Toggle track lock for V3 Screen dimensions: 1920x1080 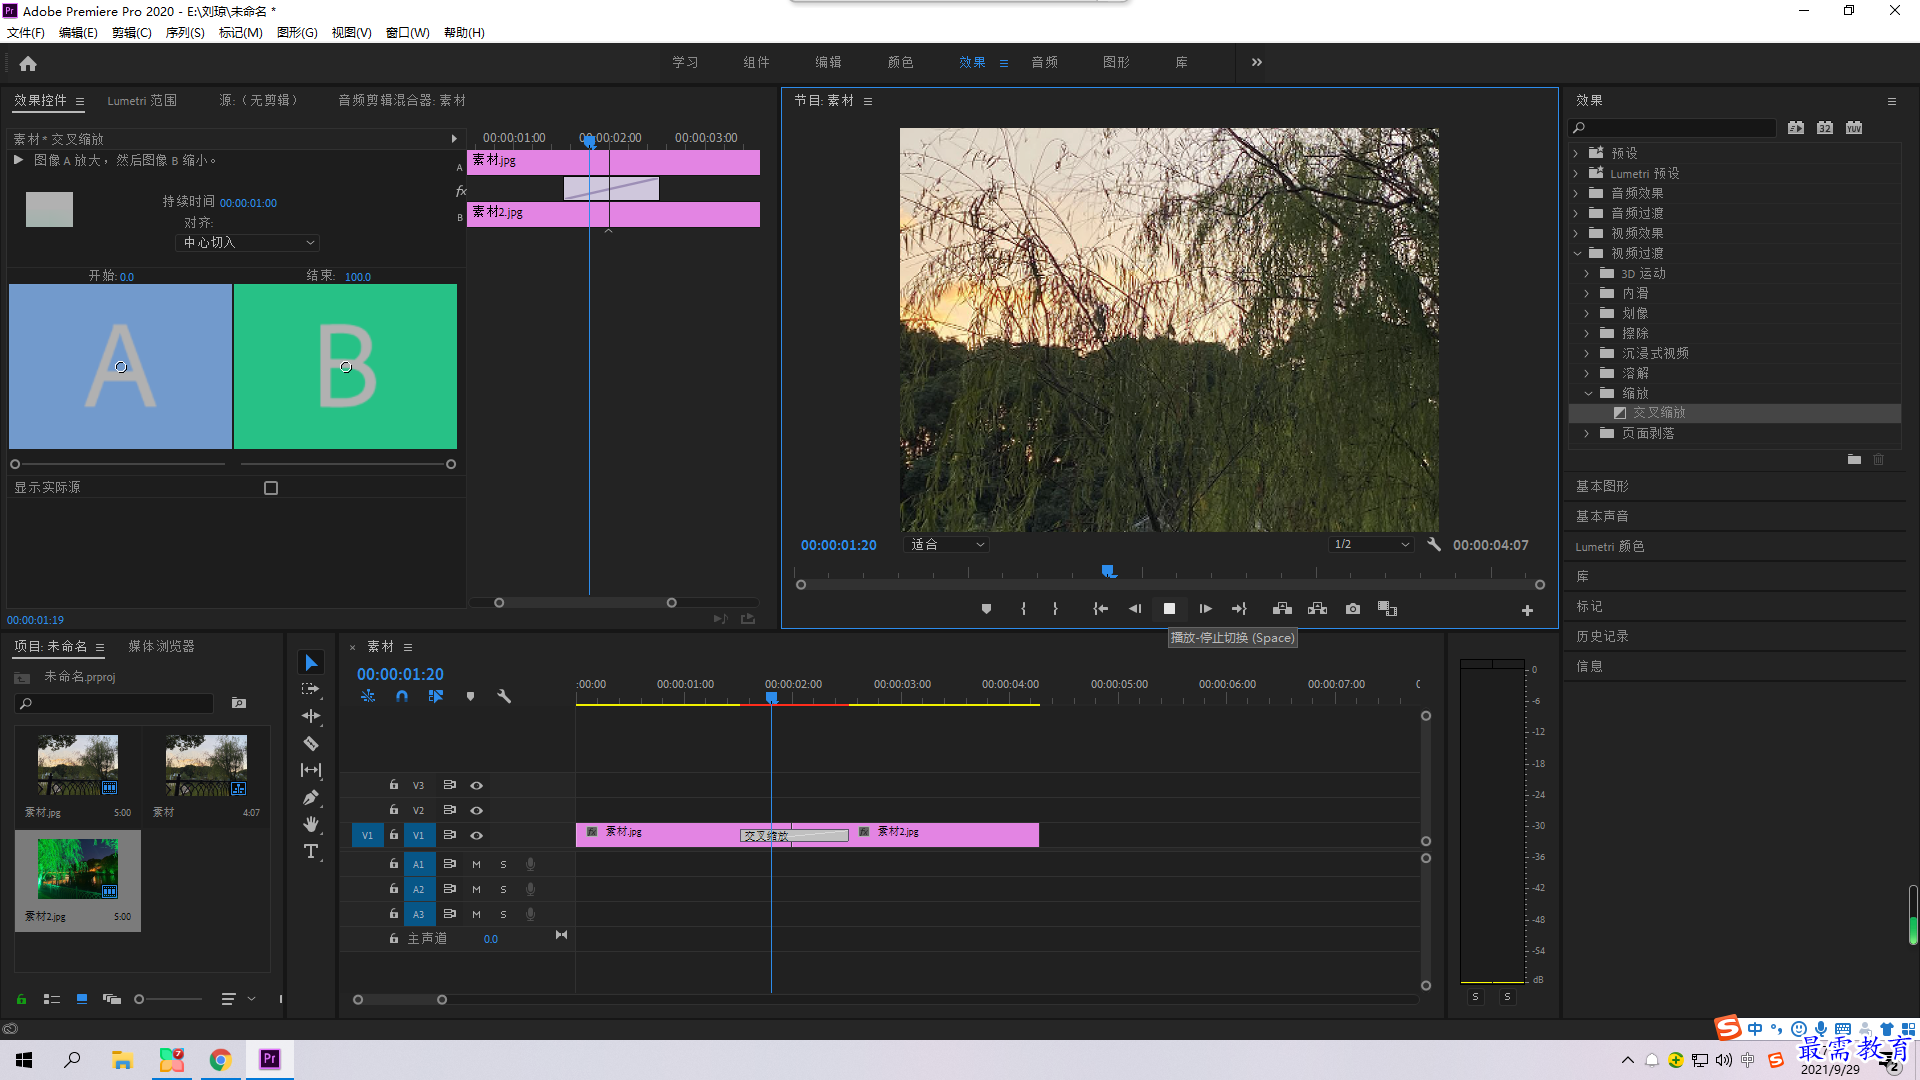point(394,785)
